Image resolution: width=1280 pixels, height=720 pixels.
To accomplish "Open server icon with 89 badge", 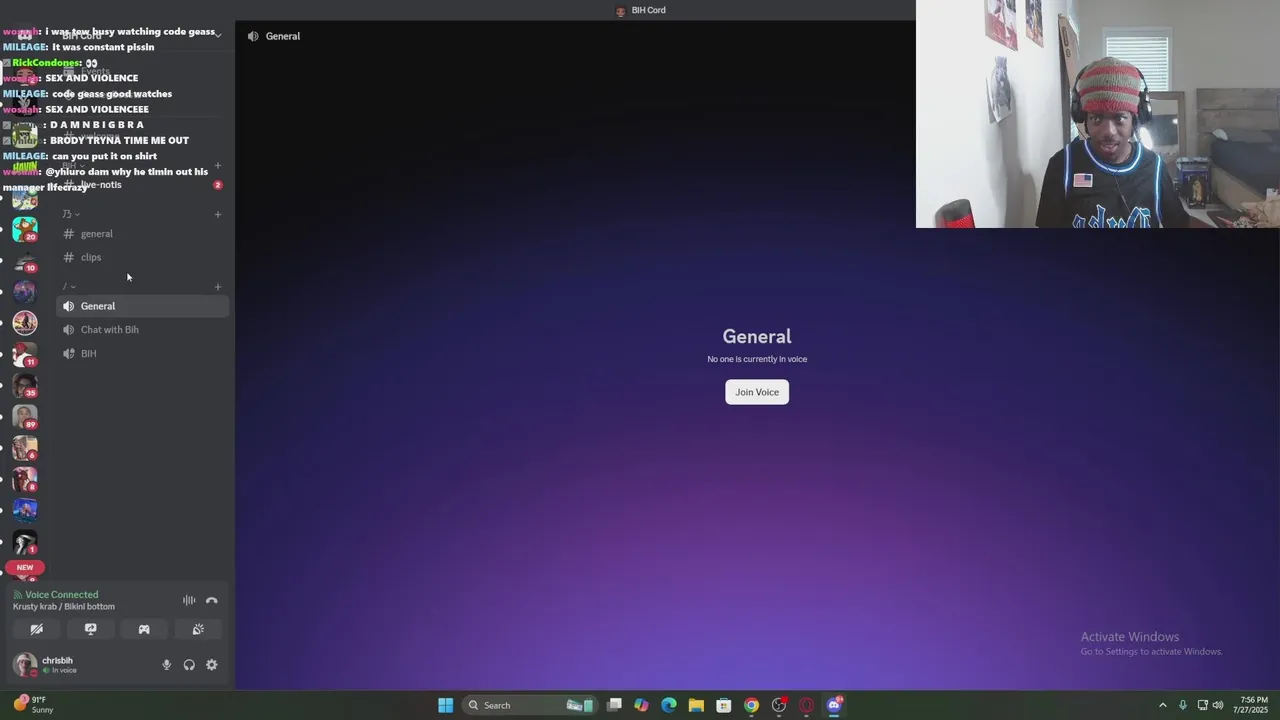I will pos(25,416).
